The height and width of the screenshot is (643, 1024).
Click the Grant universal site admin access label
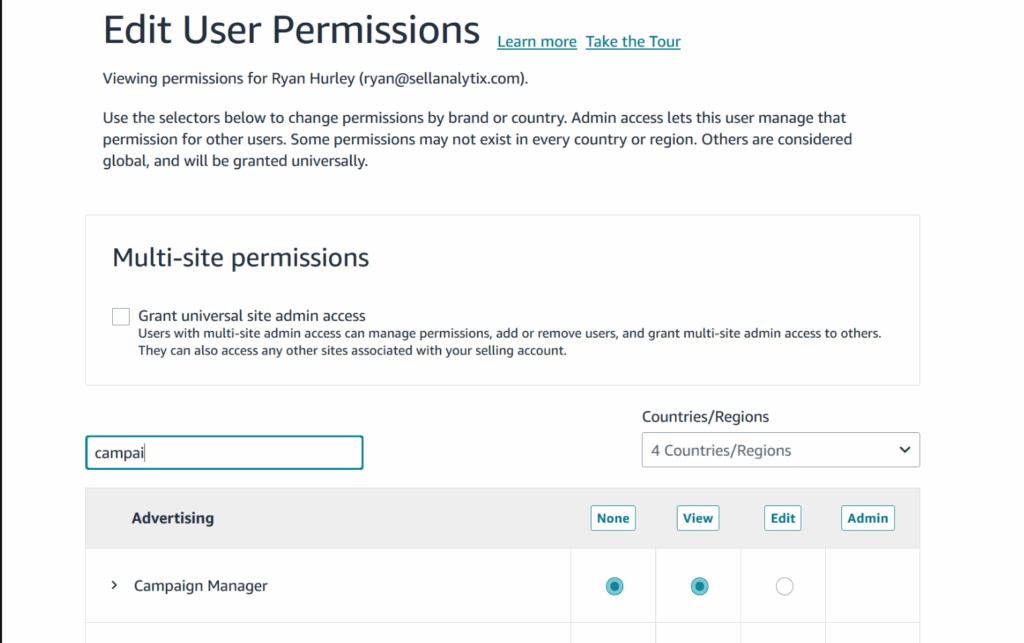[x=252, y=316]
